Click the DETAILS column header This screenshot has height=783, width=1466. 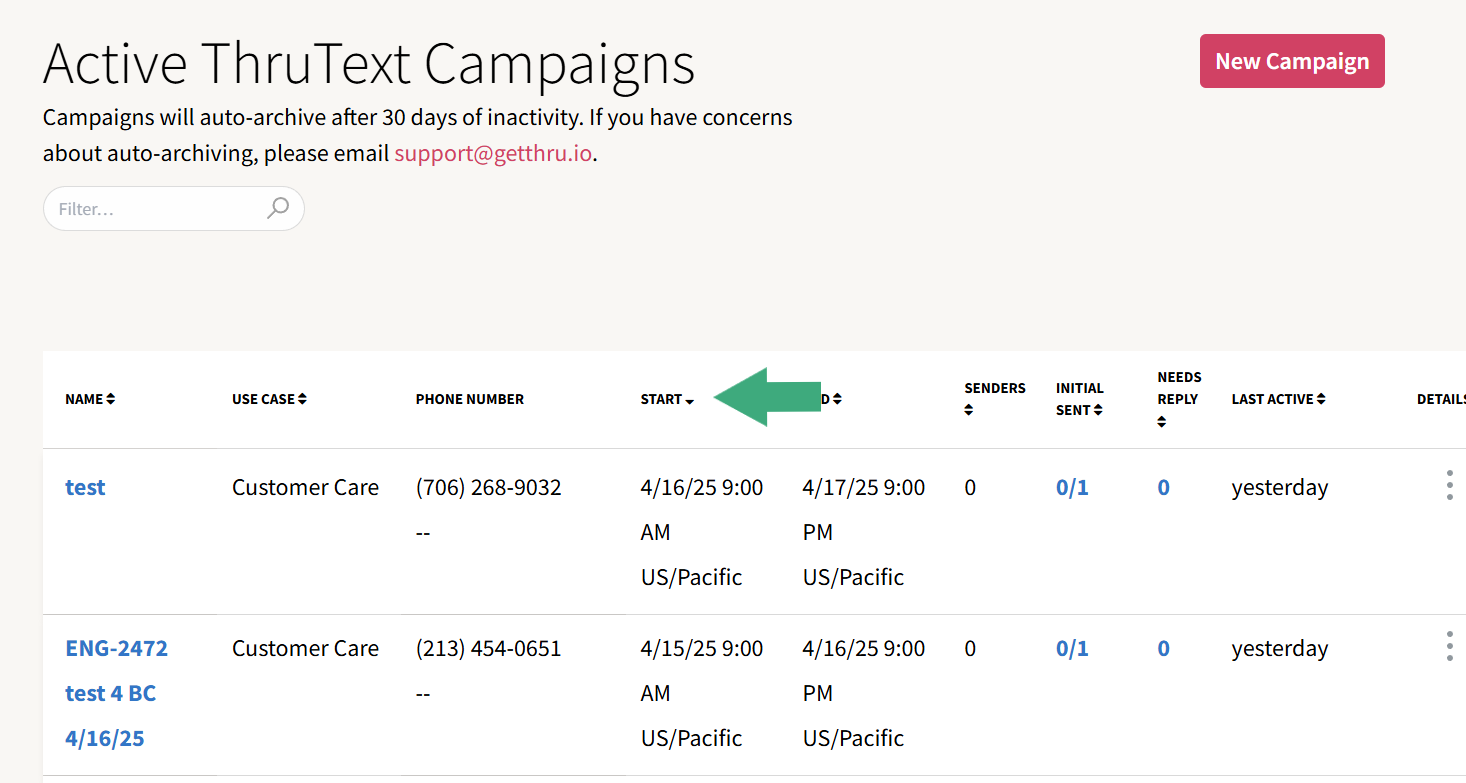pos(1441,399)
